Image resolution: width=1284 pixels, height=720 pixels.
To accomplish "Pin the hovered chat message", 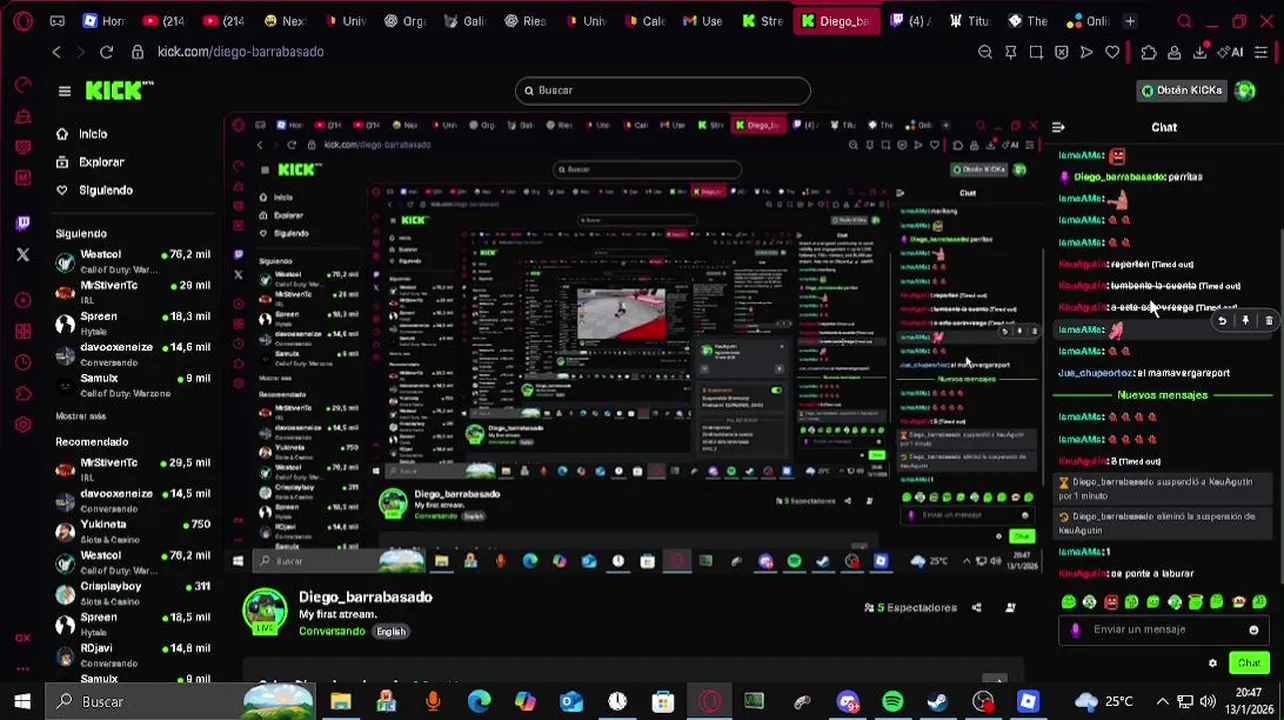I will (x=1245, y=321).
